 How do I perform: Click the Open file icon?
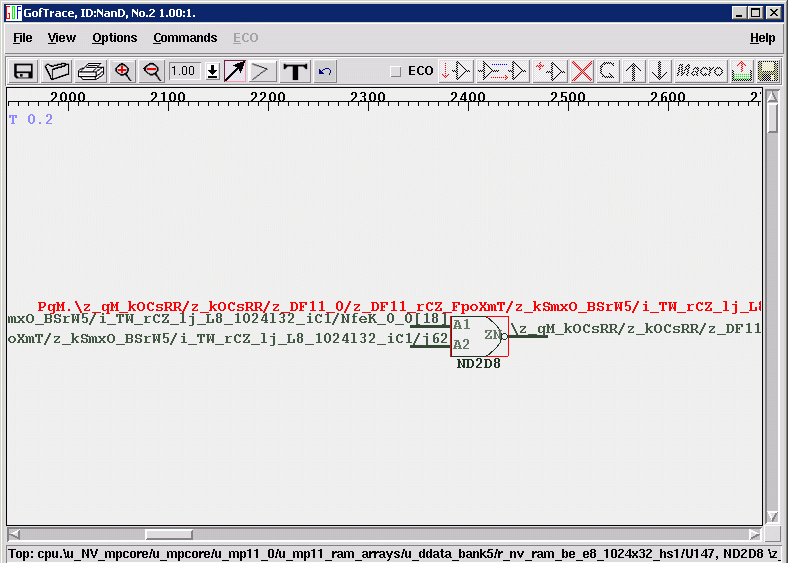pos(58,71)
